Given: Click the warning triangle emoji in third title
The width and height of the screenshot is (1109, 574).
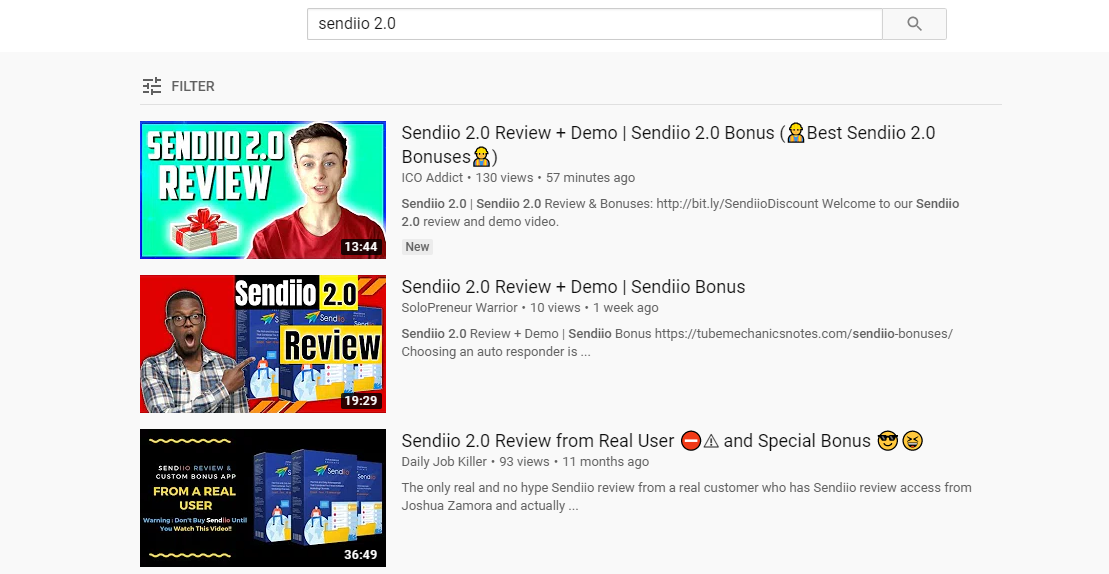Looking at the screenshot, I should [711, 441].
